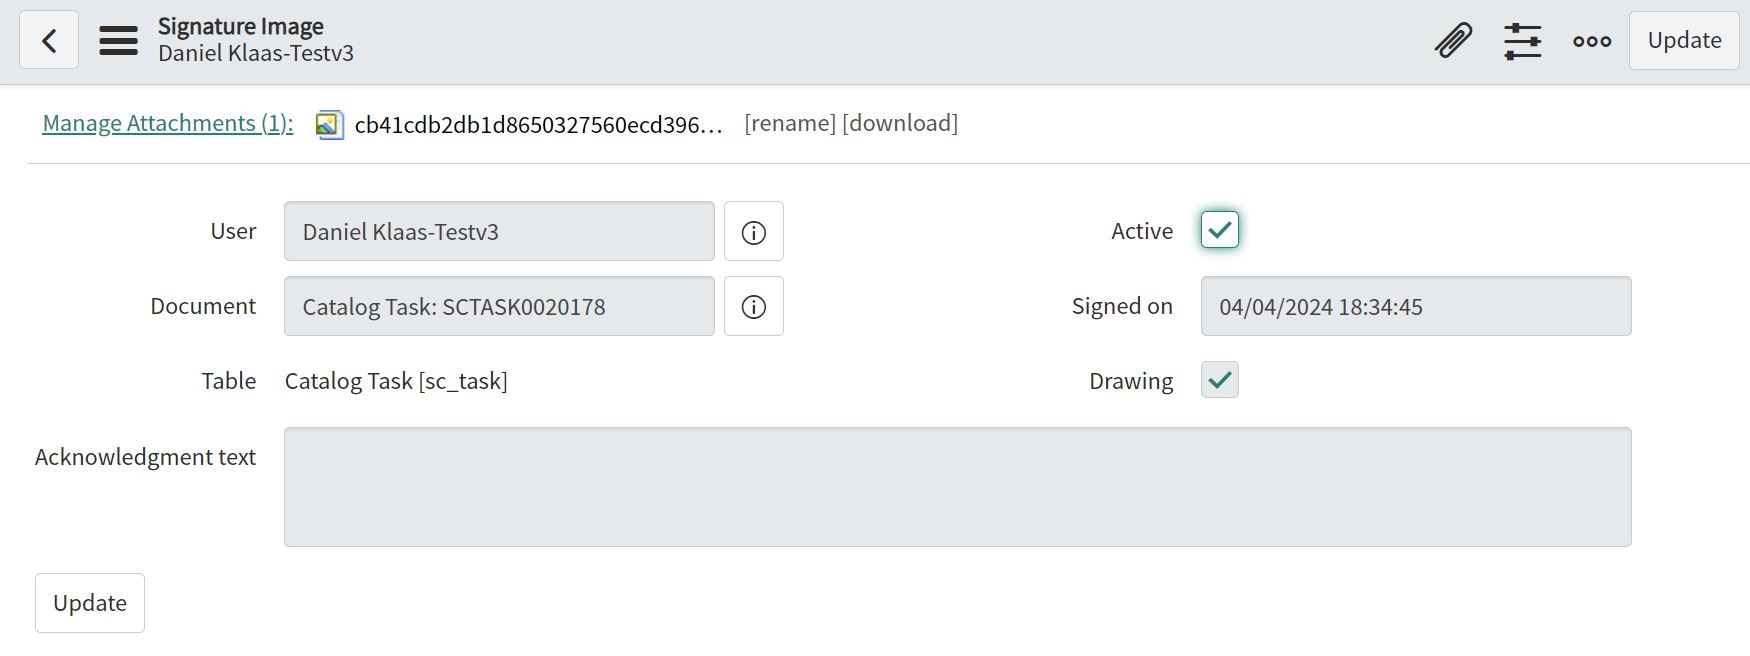The image size is (1750, 656).
Task: Open the hamburger context menu beside Signature Image
Action: point(118,40)
